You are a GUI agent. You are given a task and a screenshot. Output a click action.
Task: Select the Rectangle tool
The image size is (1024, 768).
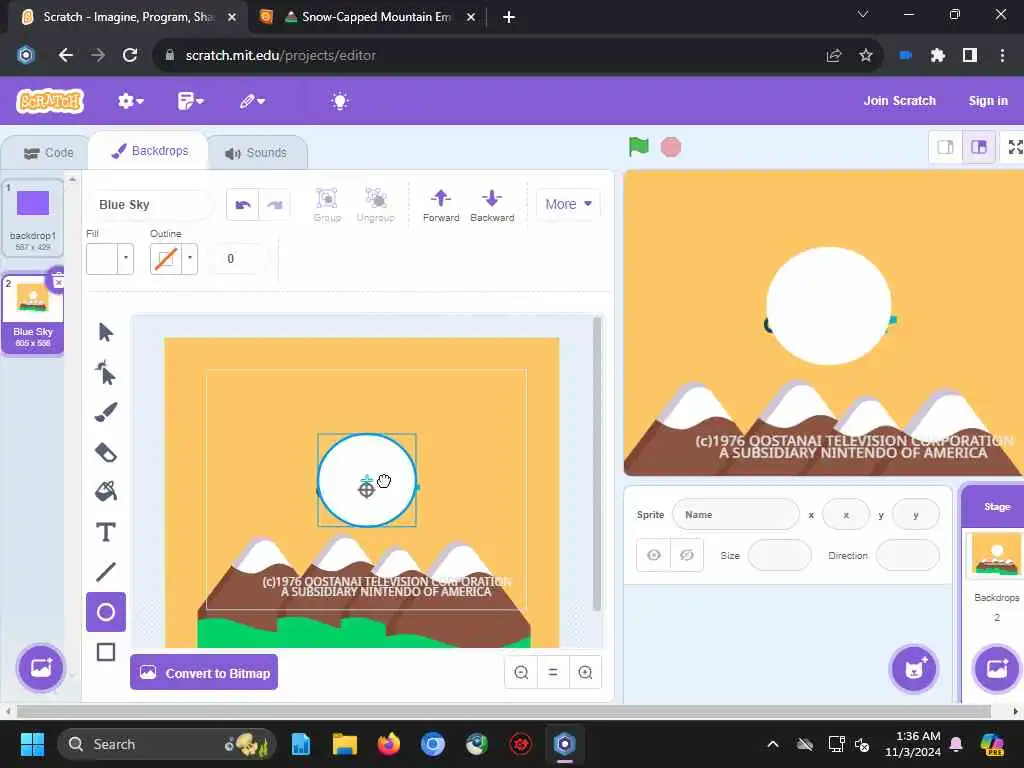[x=105, y=652]
